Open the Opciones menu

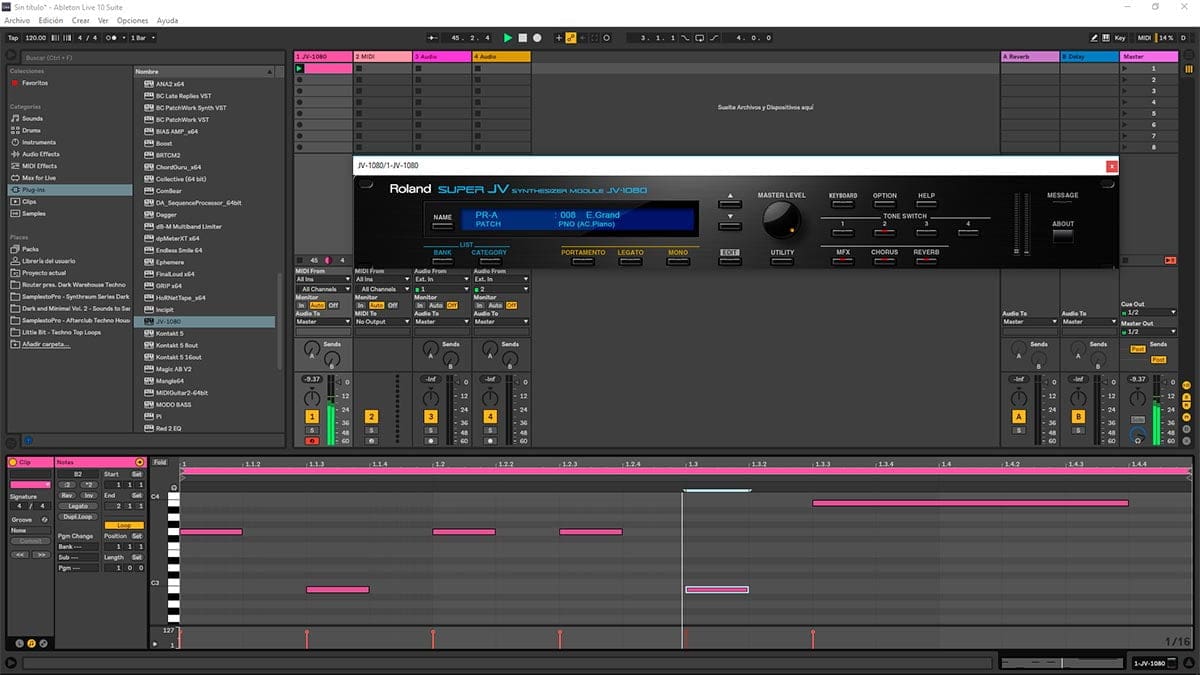[x=132, y=20]
